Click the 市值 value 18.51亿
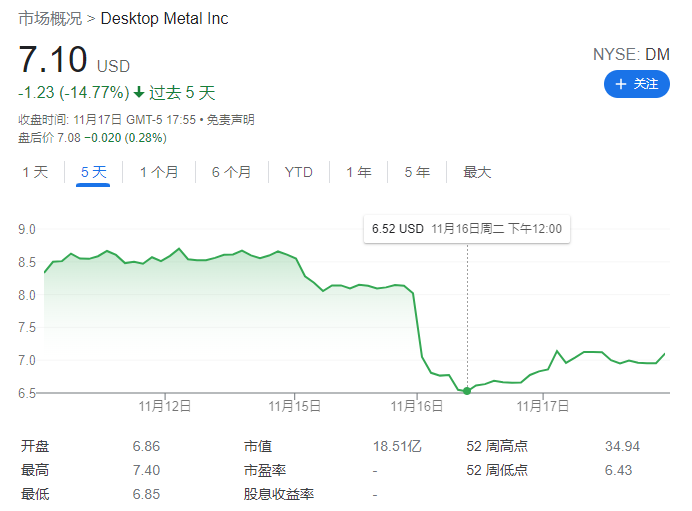 click(x=397, y=446)
